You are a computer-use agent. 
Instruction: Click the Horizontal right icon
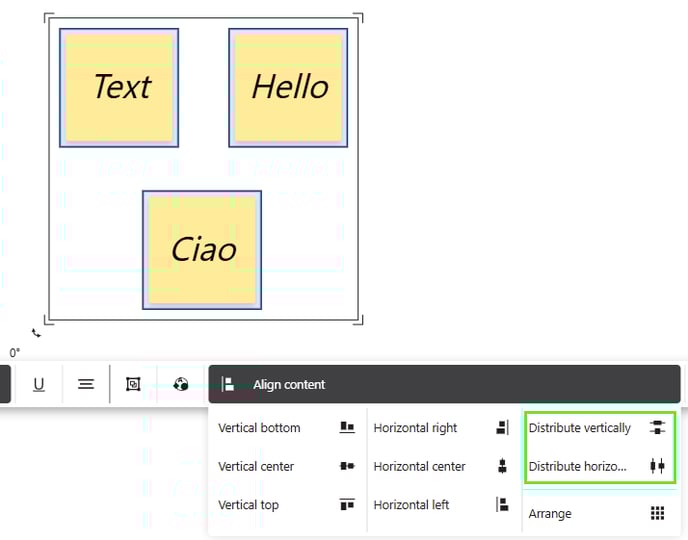coord(502,427)
